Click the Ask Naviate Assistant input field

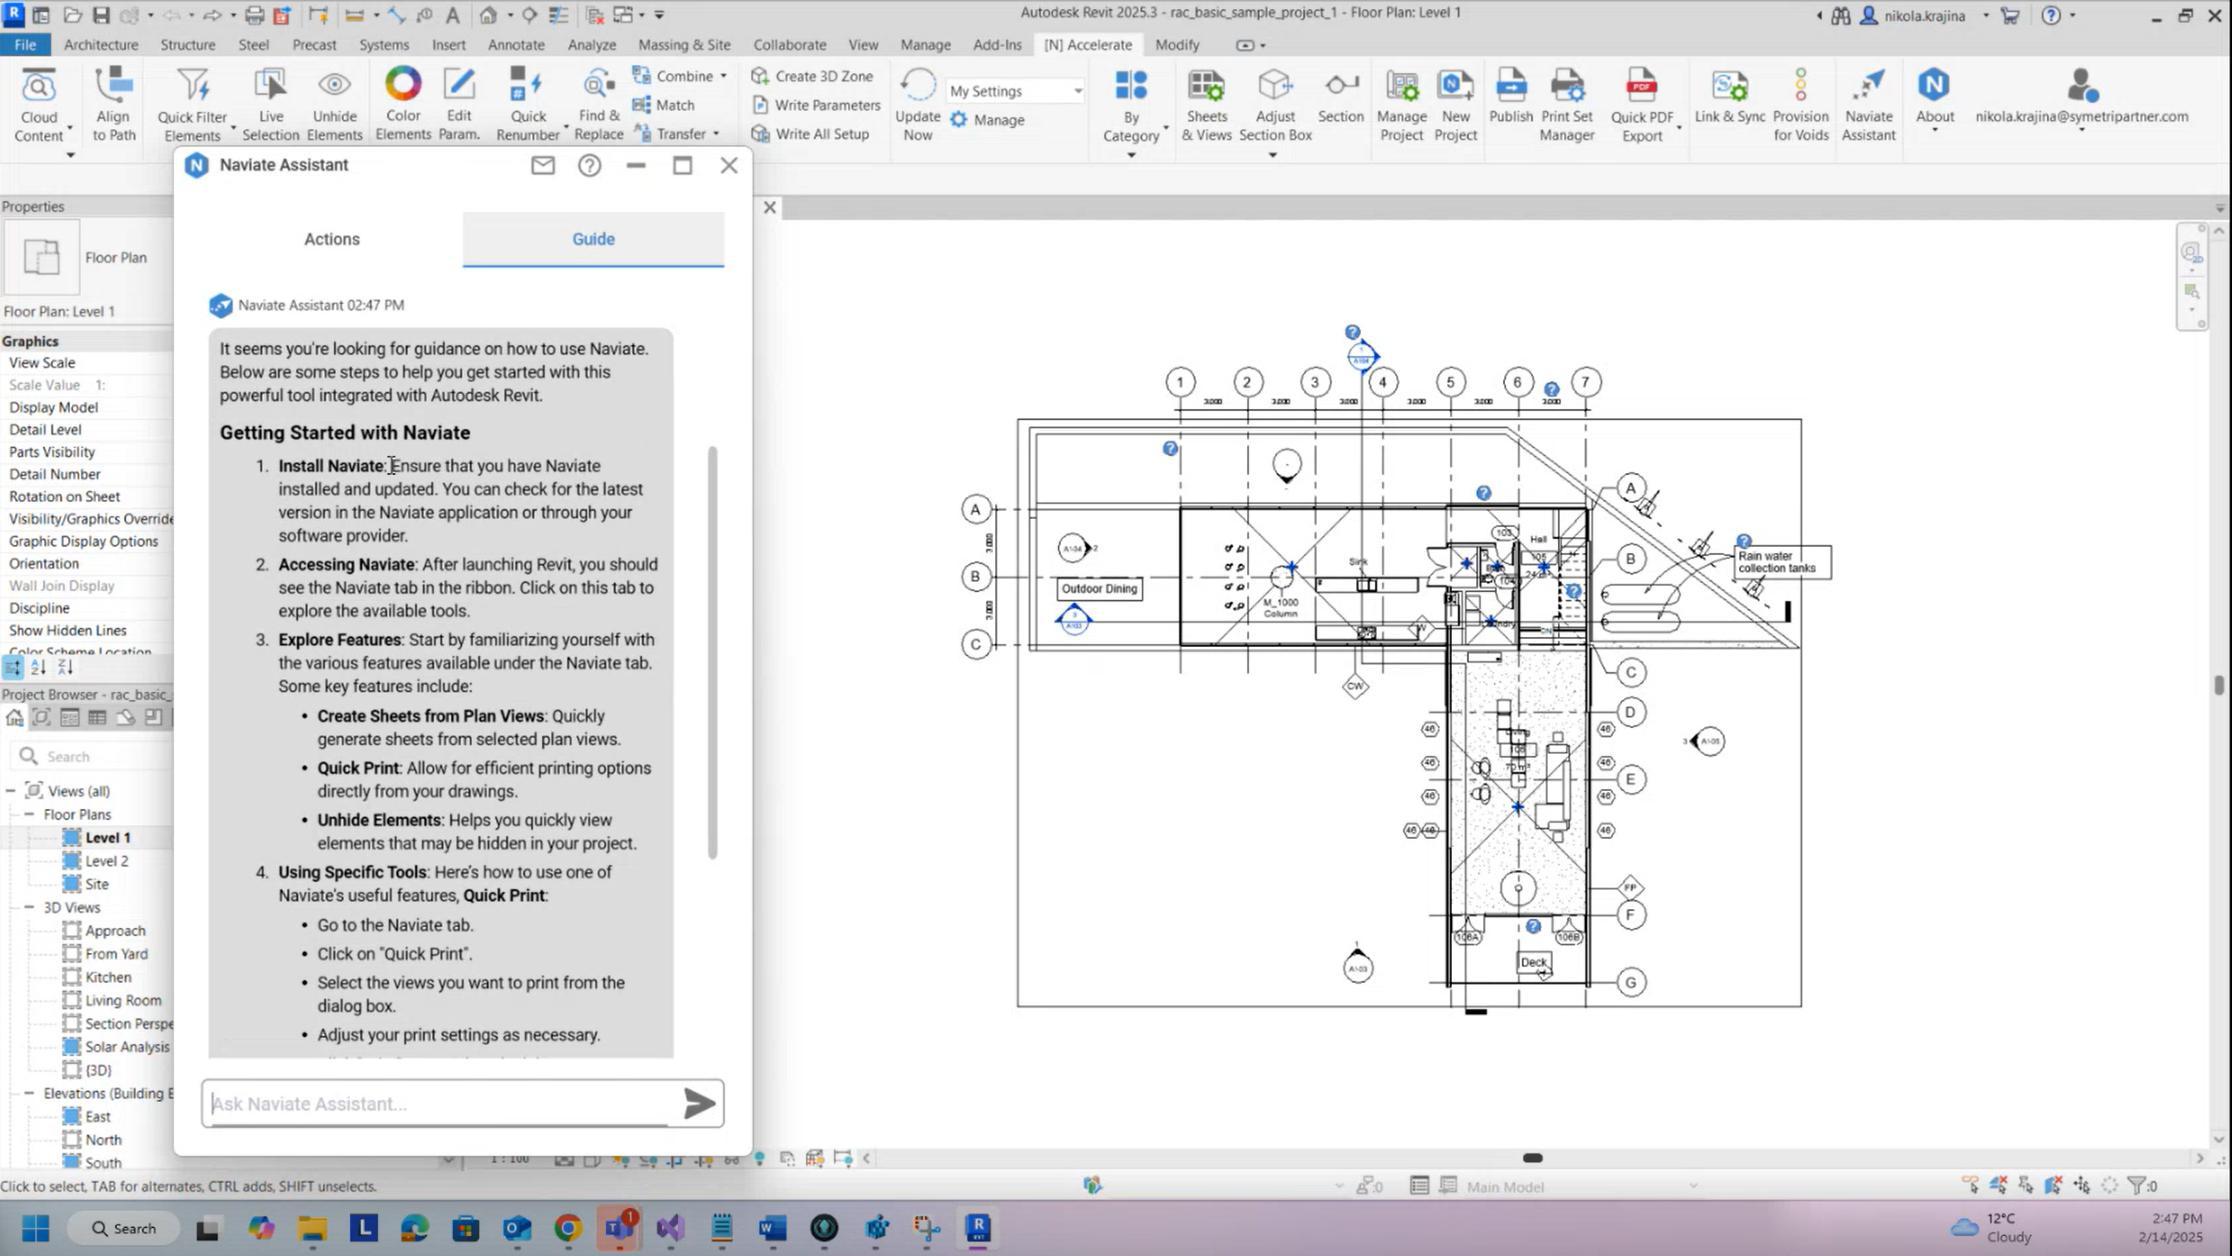pyautogui.click(x=440, y=1104)
